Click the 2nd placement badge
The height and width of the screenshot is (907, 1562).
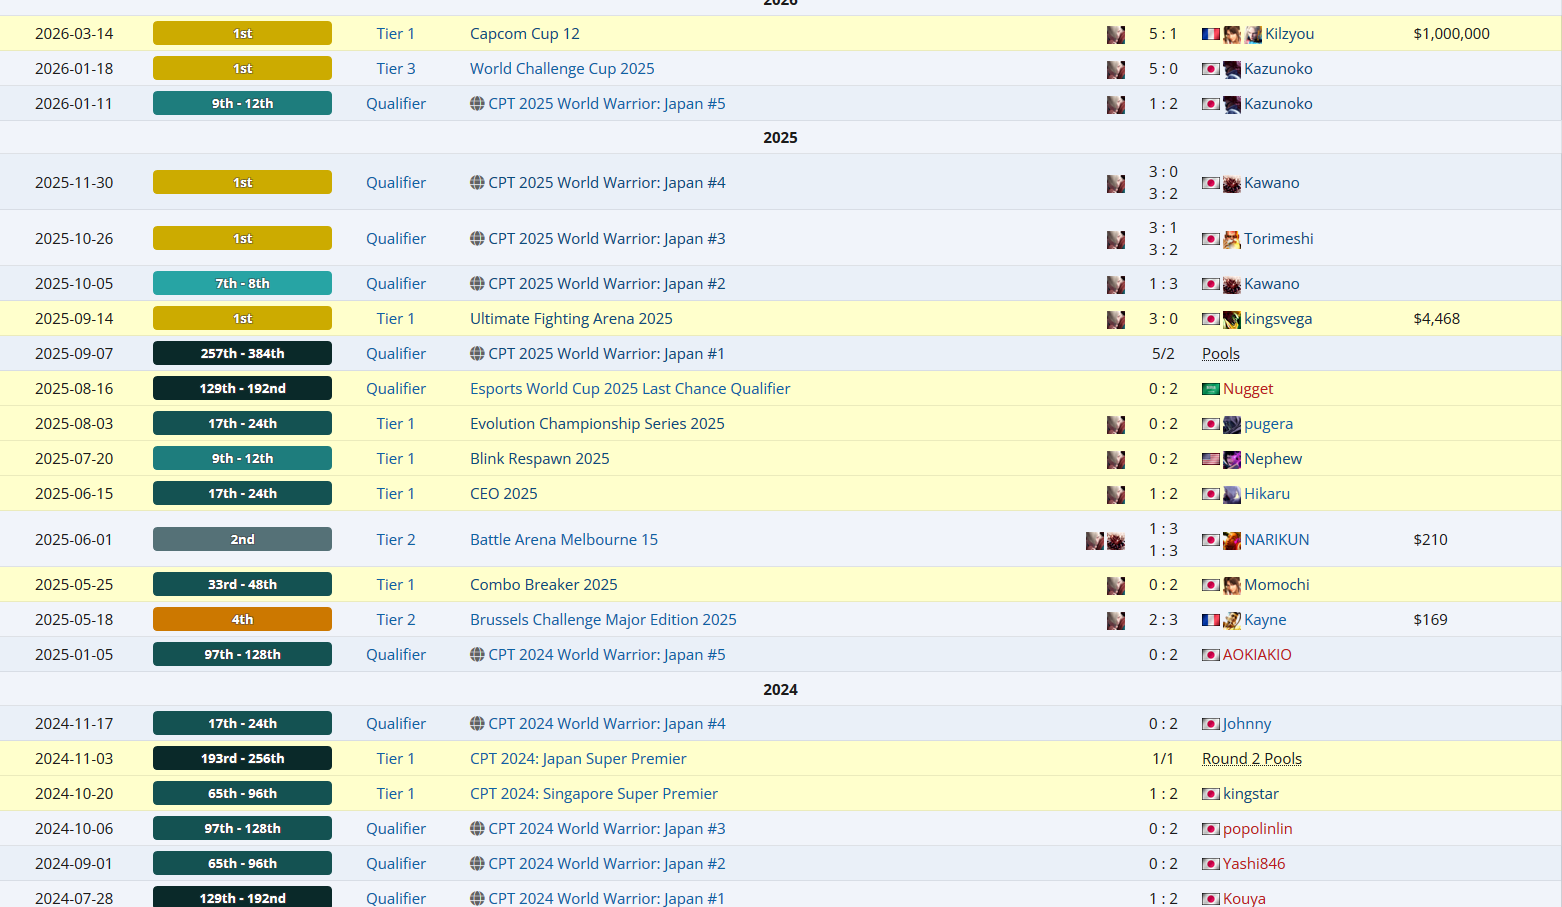click(242, 540)
